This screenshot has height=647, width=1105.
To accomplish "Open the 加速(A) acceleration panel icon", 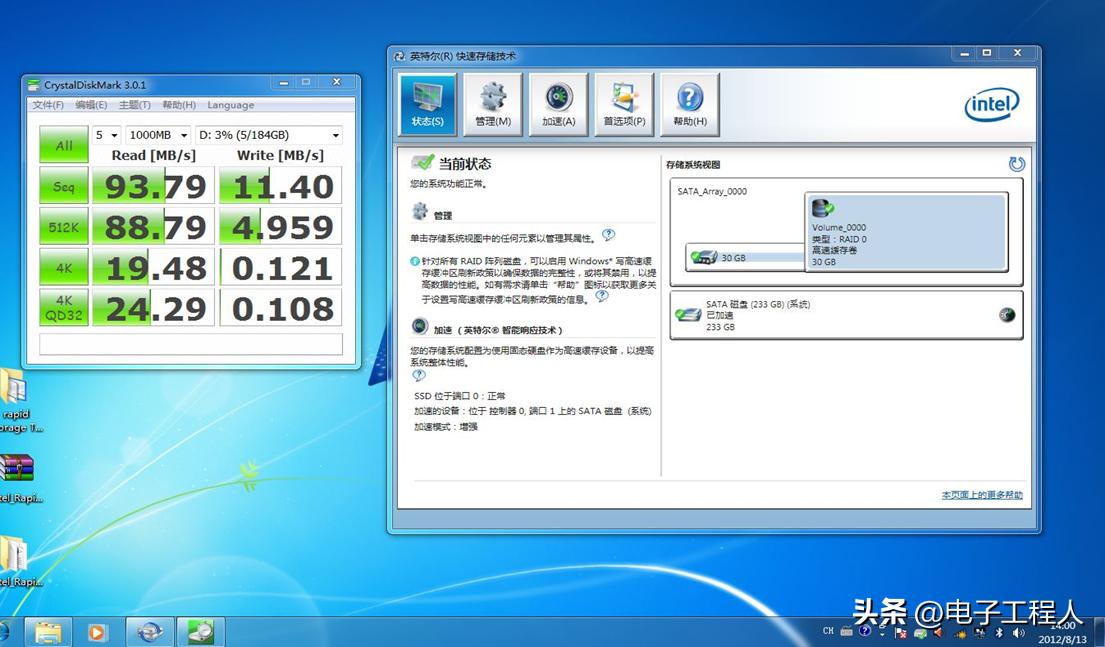I will (557, 103).
